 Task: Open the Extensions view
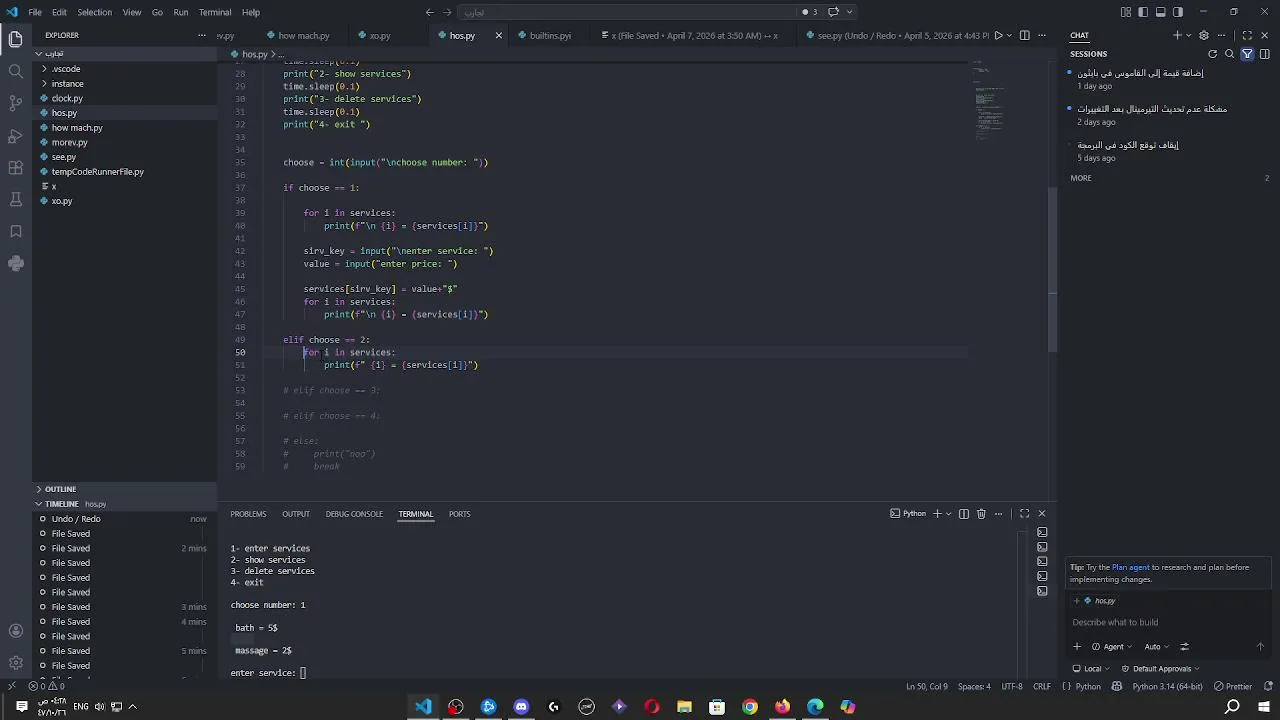click(x=15, y=168)
